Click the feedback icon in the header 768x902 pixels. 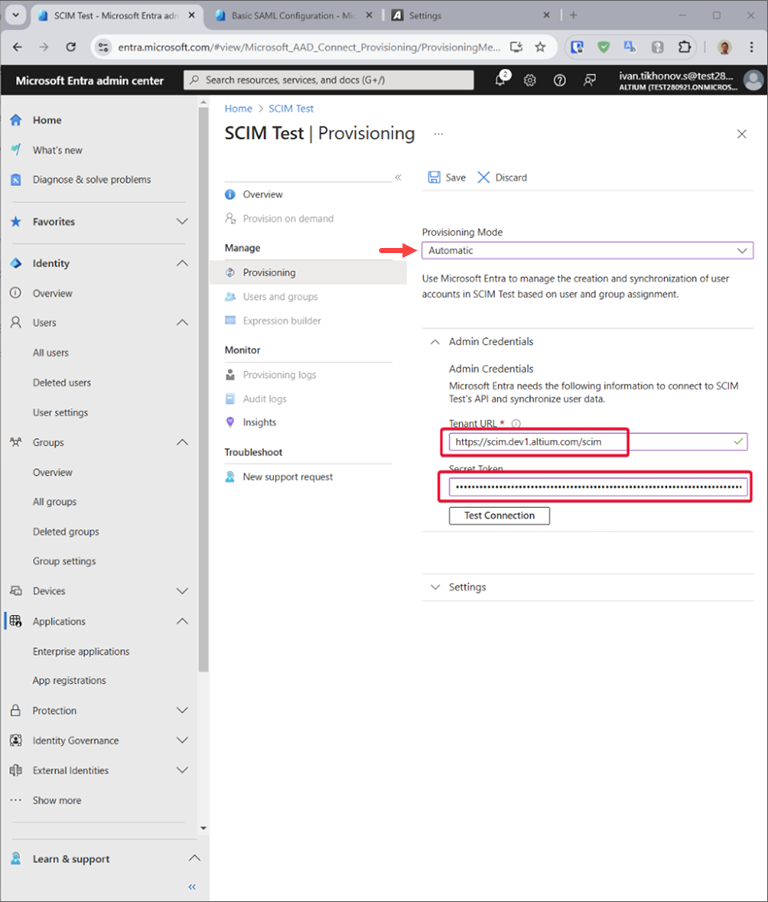(x=590, y=80)
